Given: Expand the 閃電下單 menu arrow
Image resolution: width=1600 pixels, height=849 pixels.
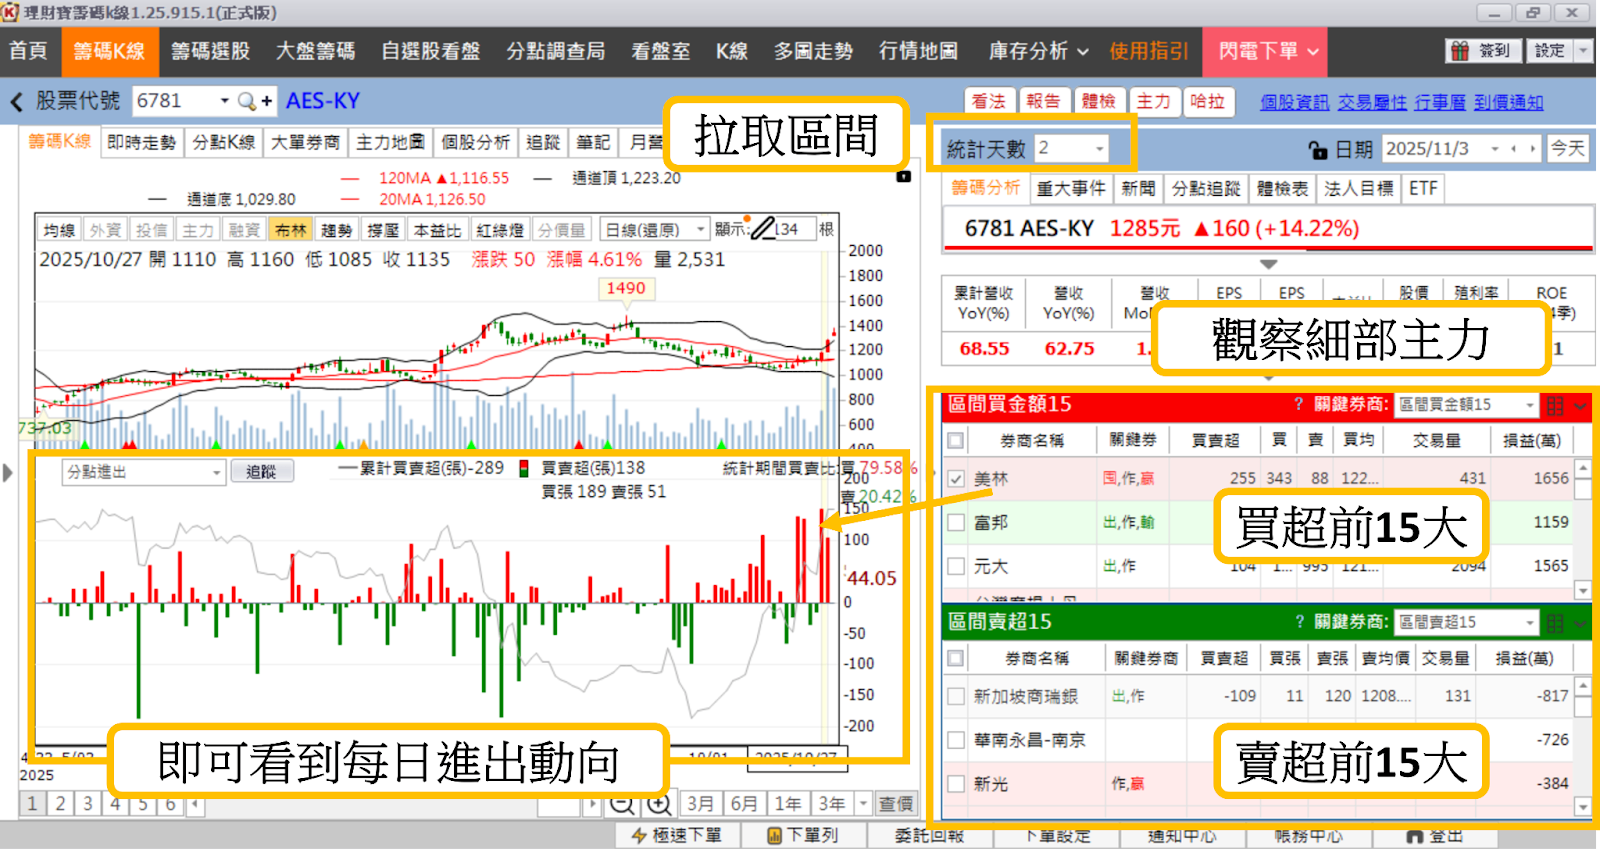Looking at the screenshot, I should [1313, 52].
